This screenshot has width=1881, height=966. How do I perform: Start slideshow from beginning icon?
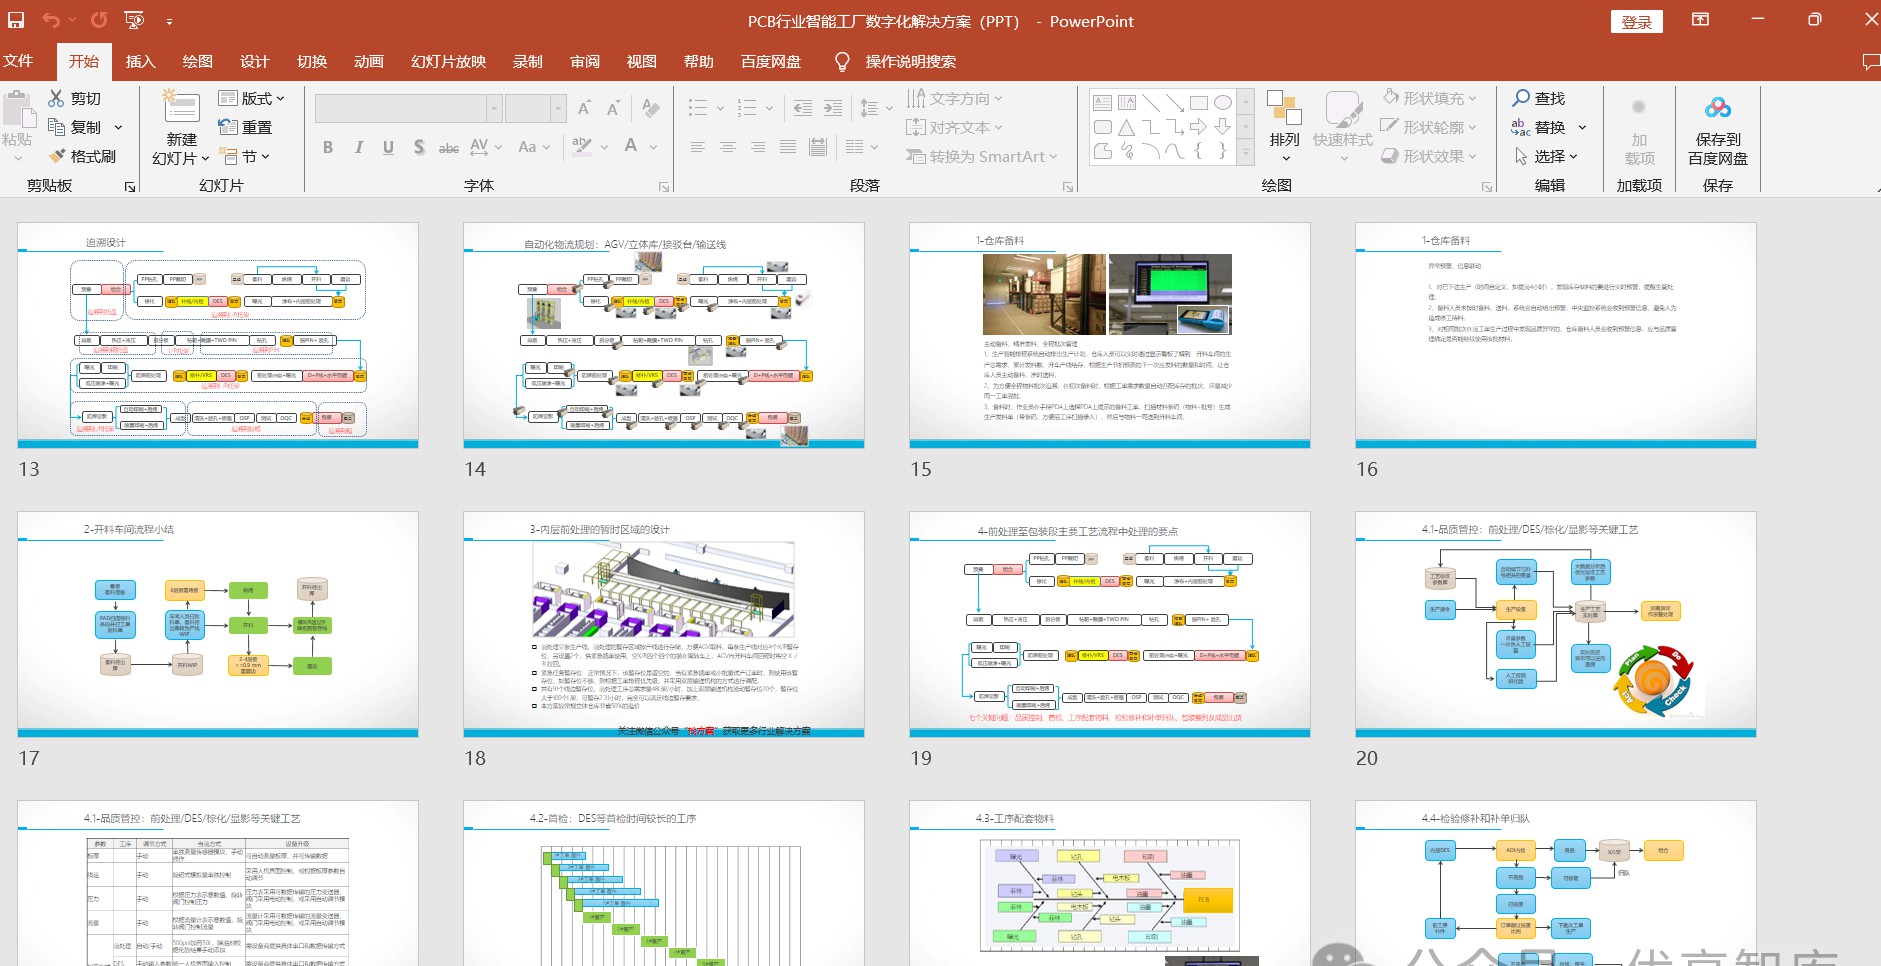tap(134, 20)
